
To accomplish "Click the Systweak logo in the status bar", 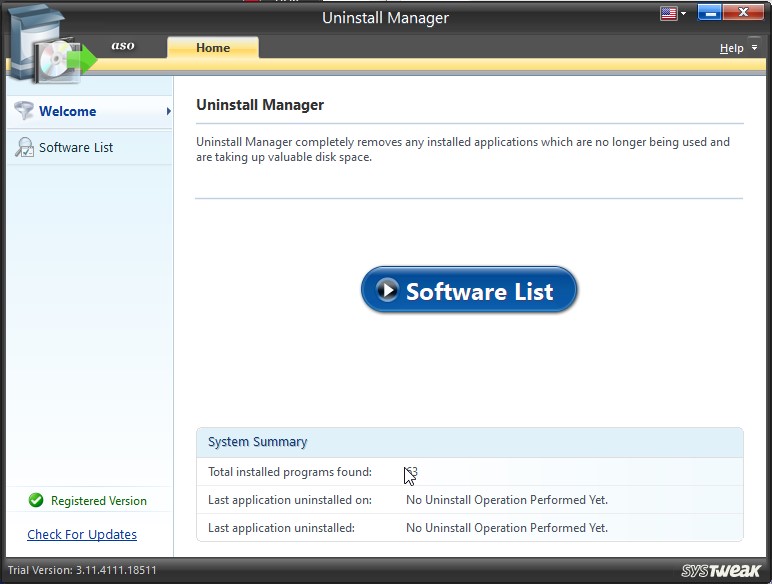I will point(721,570).
